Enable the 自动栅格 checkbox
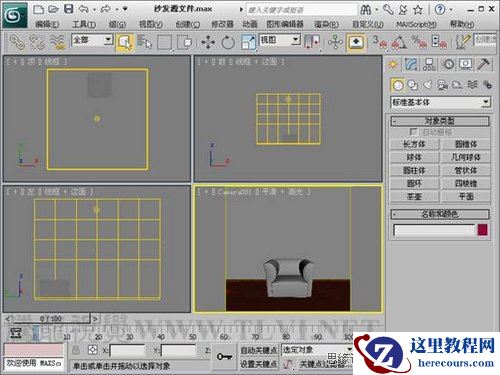 point(413,132)
